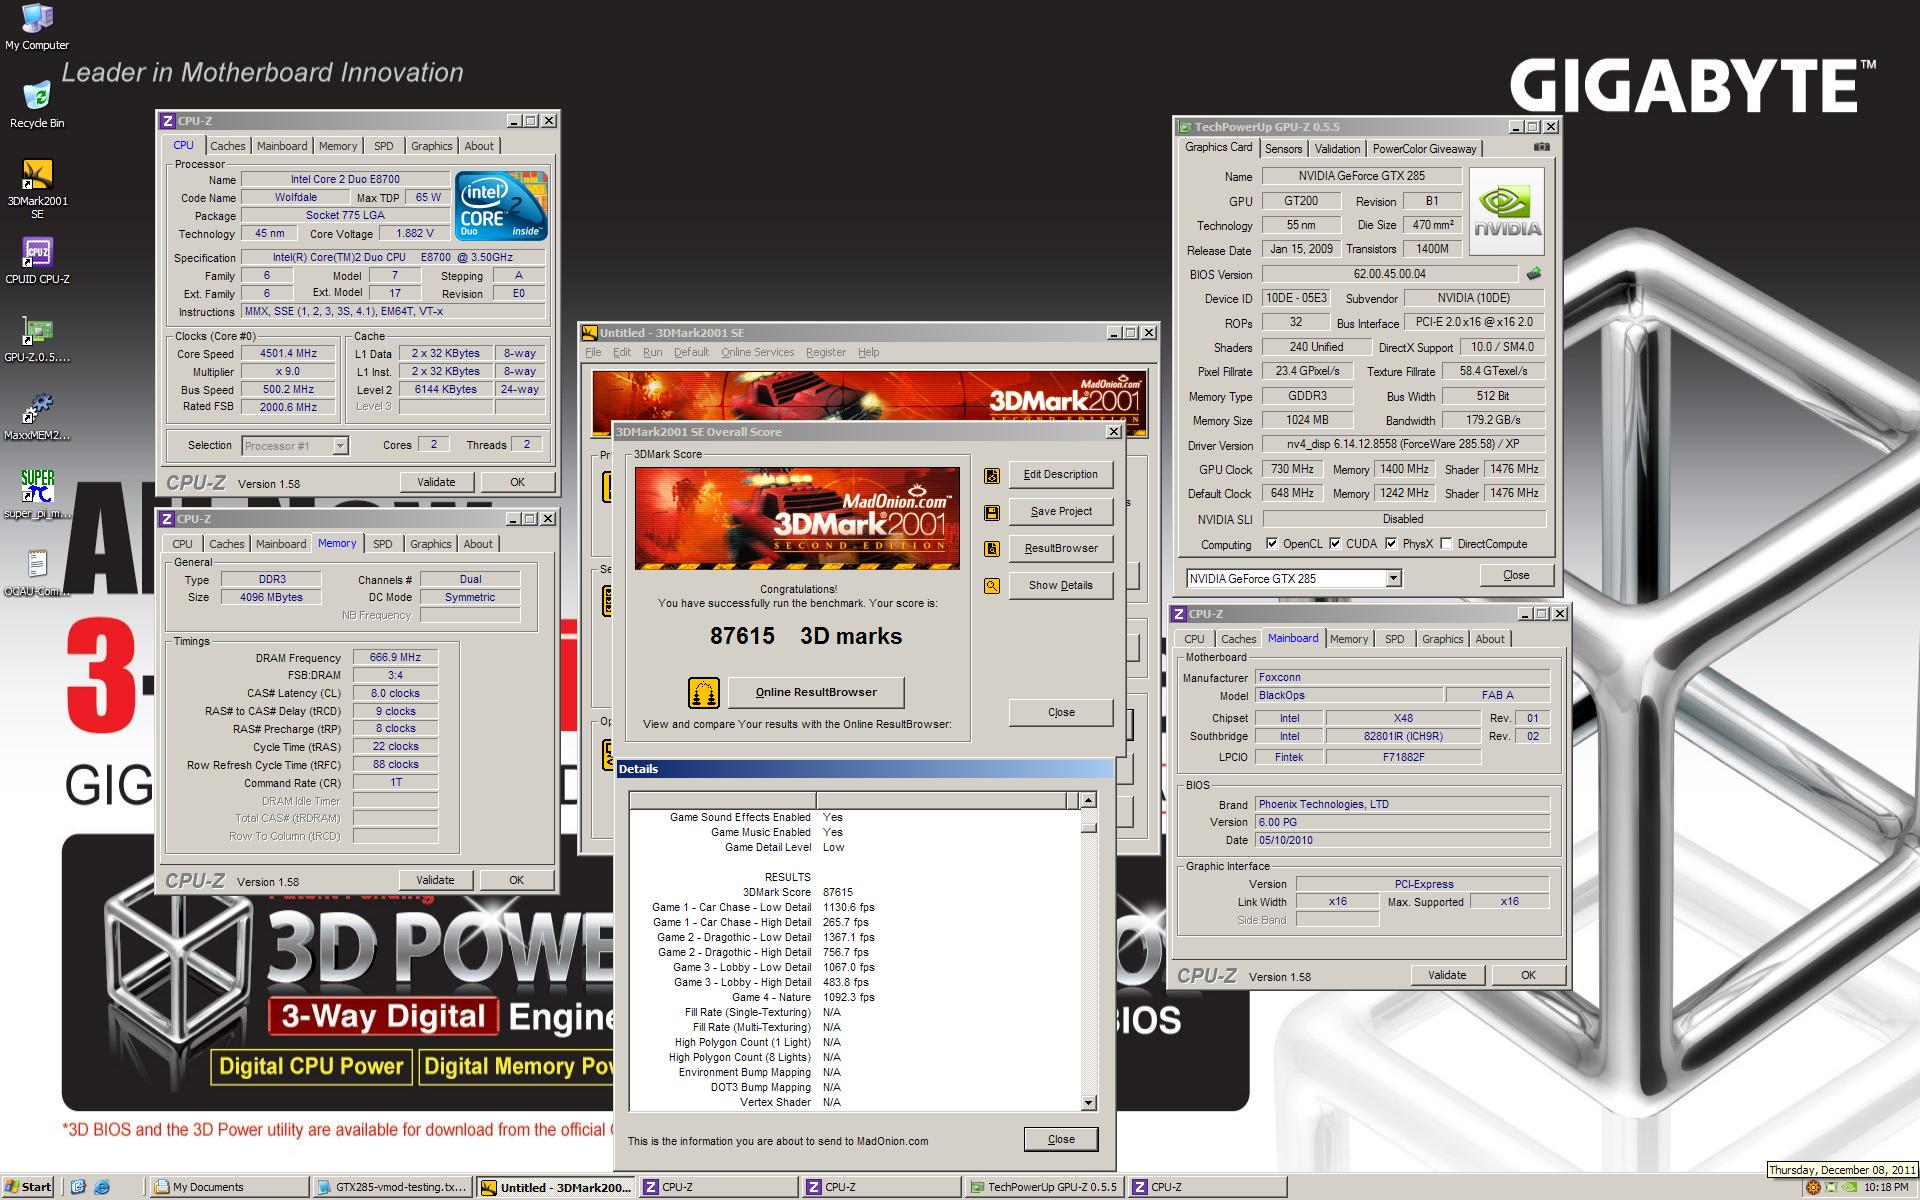Click Online ResultBrowser yellow icon
The width and height of the screenshot is (1920, 1200).
pyautogui.click(x=704, y=692)
